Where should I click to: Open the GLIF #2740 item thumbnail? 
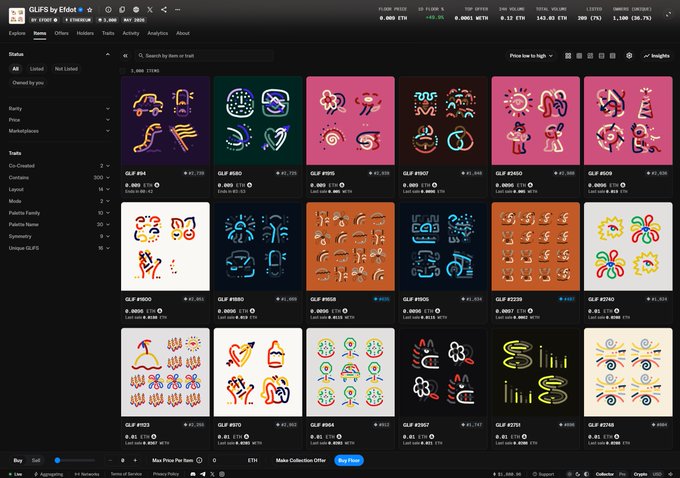[628, 246]
